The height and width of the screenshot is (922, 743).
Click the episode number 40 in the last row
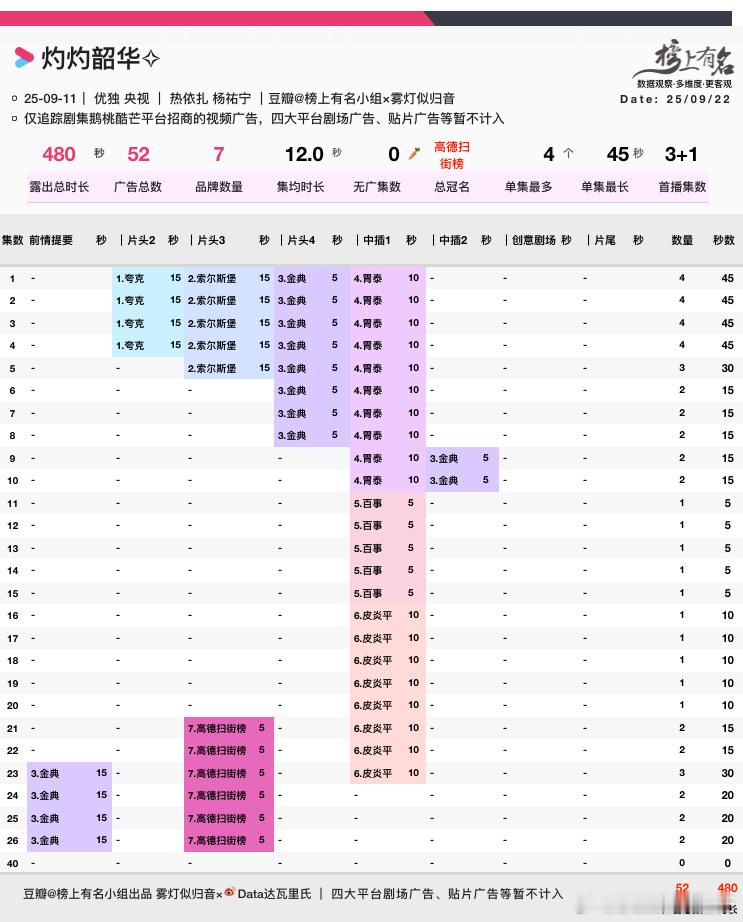coord(13,863)
